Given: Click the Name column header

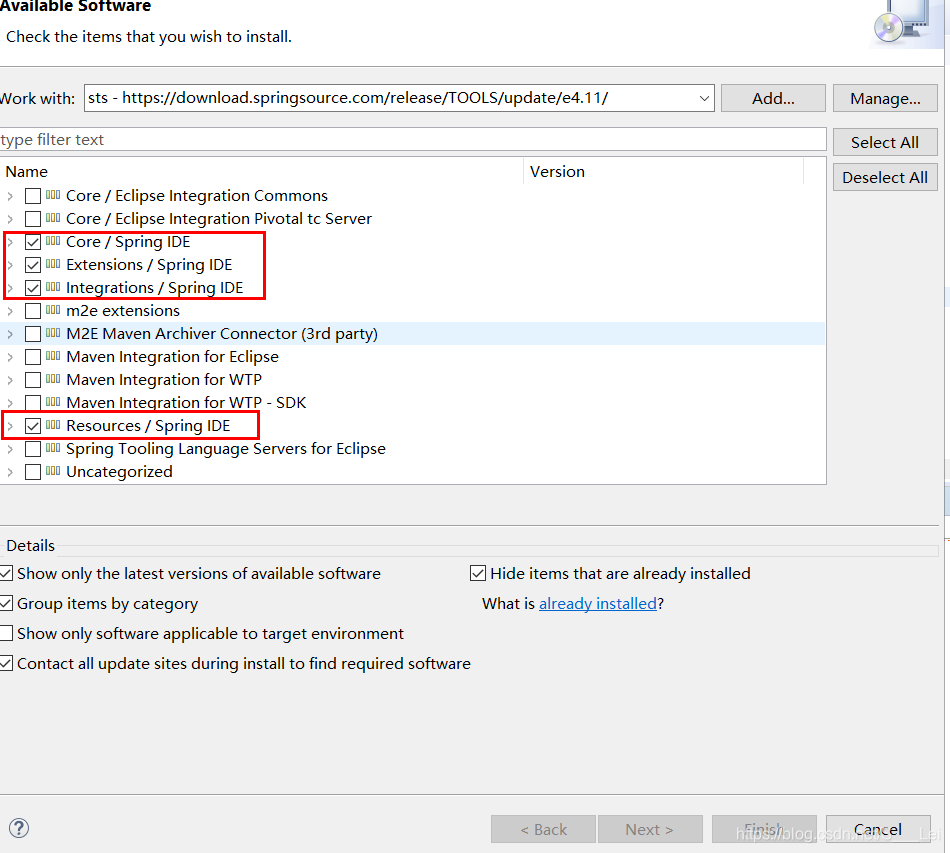Looking at the screenshot, I should pos(262,171).
